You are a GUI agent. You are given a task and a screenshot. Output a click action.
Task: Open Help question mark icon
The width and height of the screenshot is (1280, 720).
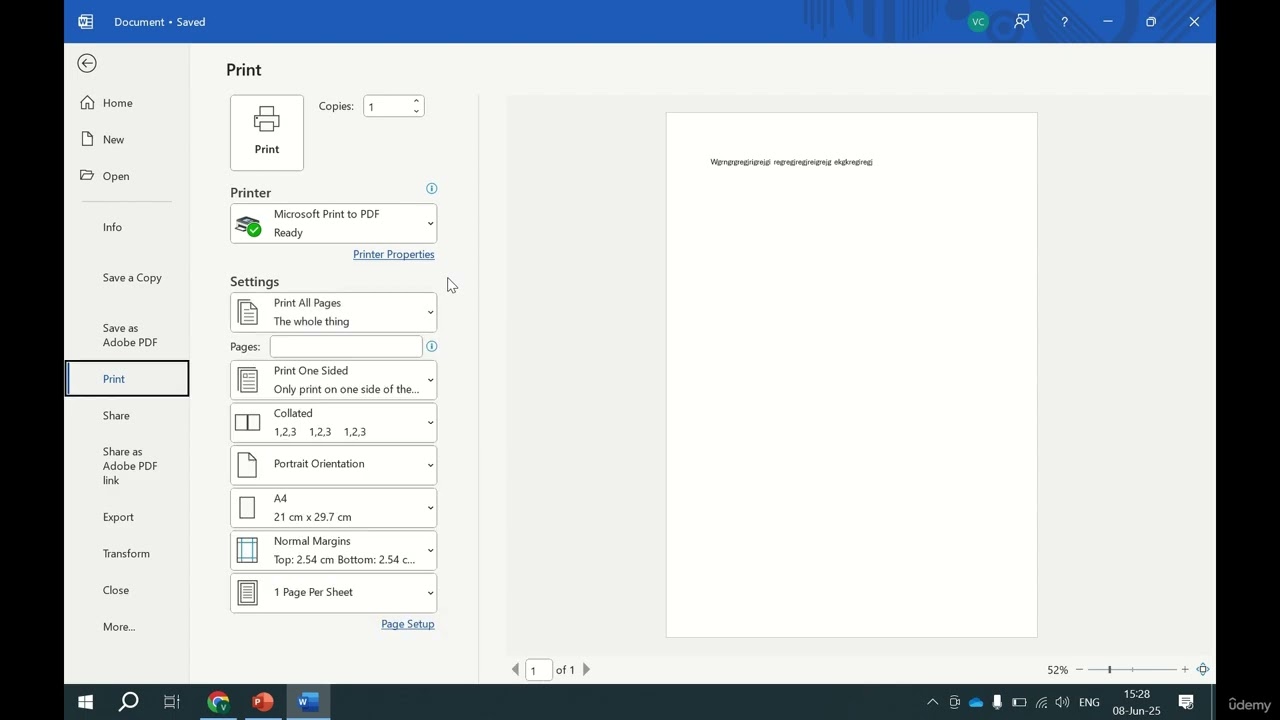pos(1064,22)
